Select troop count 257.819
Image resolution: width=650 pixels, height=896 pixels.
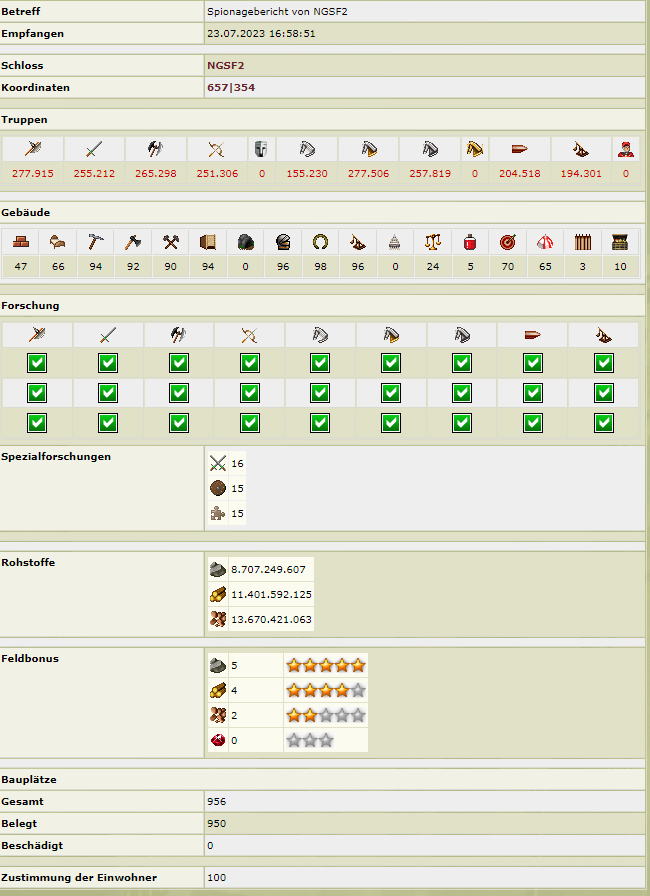pyautogui.click(x=430, y=173)
